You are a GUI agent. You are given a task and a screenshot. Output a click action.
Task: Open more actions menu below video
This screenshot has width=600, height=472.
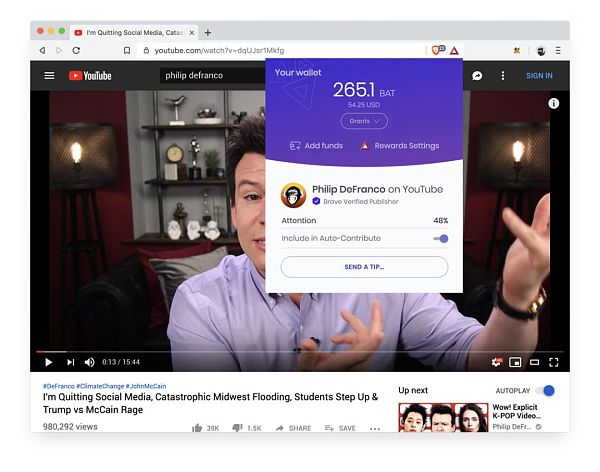pyautogui.click(x=375, y=428)
